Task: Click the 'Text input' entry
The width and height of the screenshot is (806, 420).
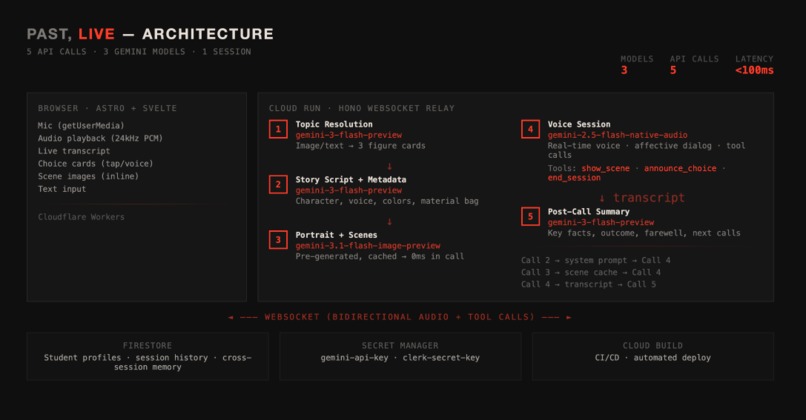Action: tap(62, 189)
